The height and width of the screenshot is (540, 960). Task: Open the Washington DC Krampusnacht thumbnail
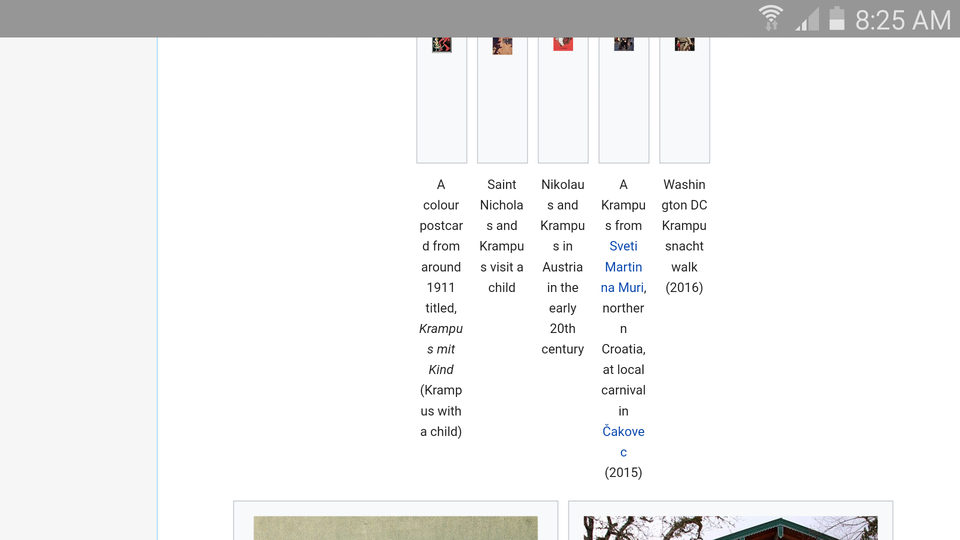684,43
